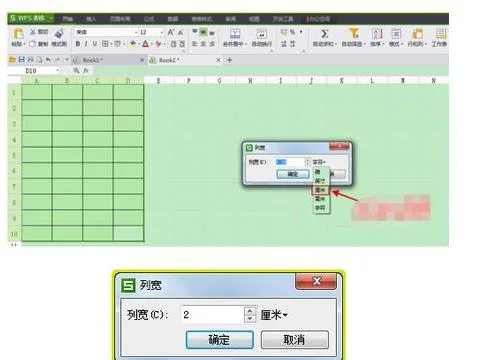Switch to the Book2 document tab
This screenshot has height=360, width=479.
point(185,60)
